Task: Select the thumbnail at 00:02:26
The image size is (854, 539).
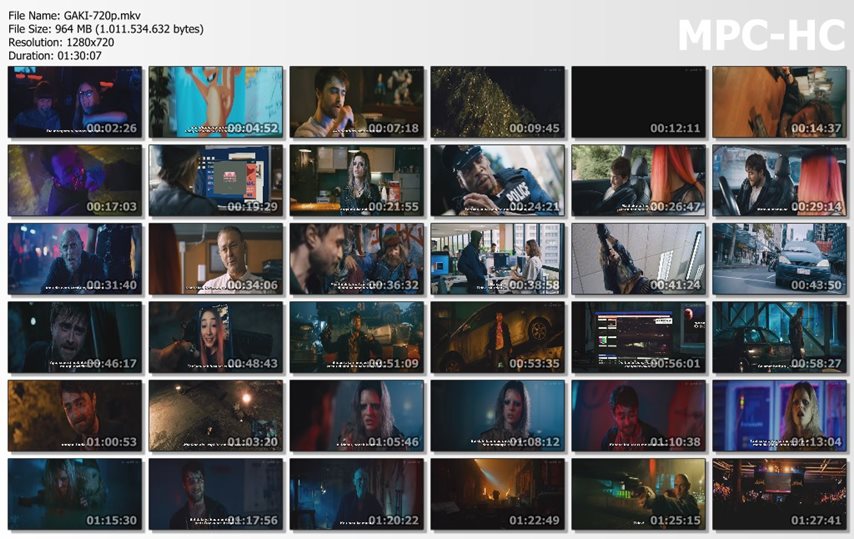Action: click(x=75, y=102)
